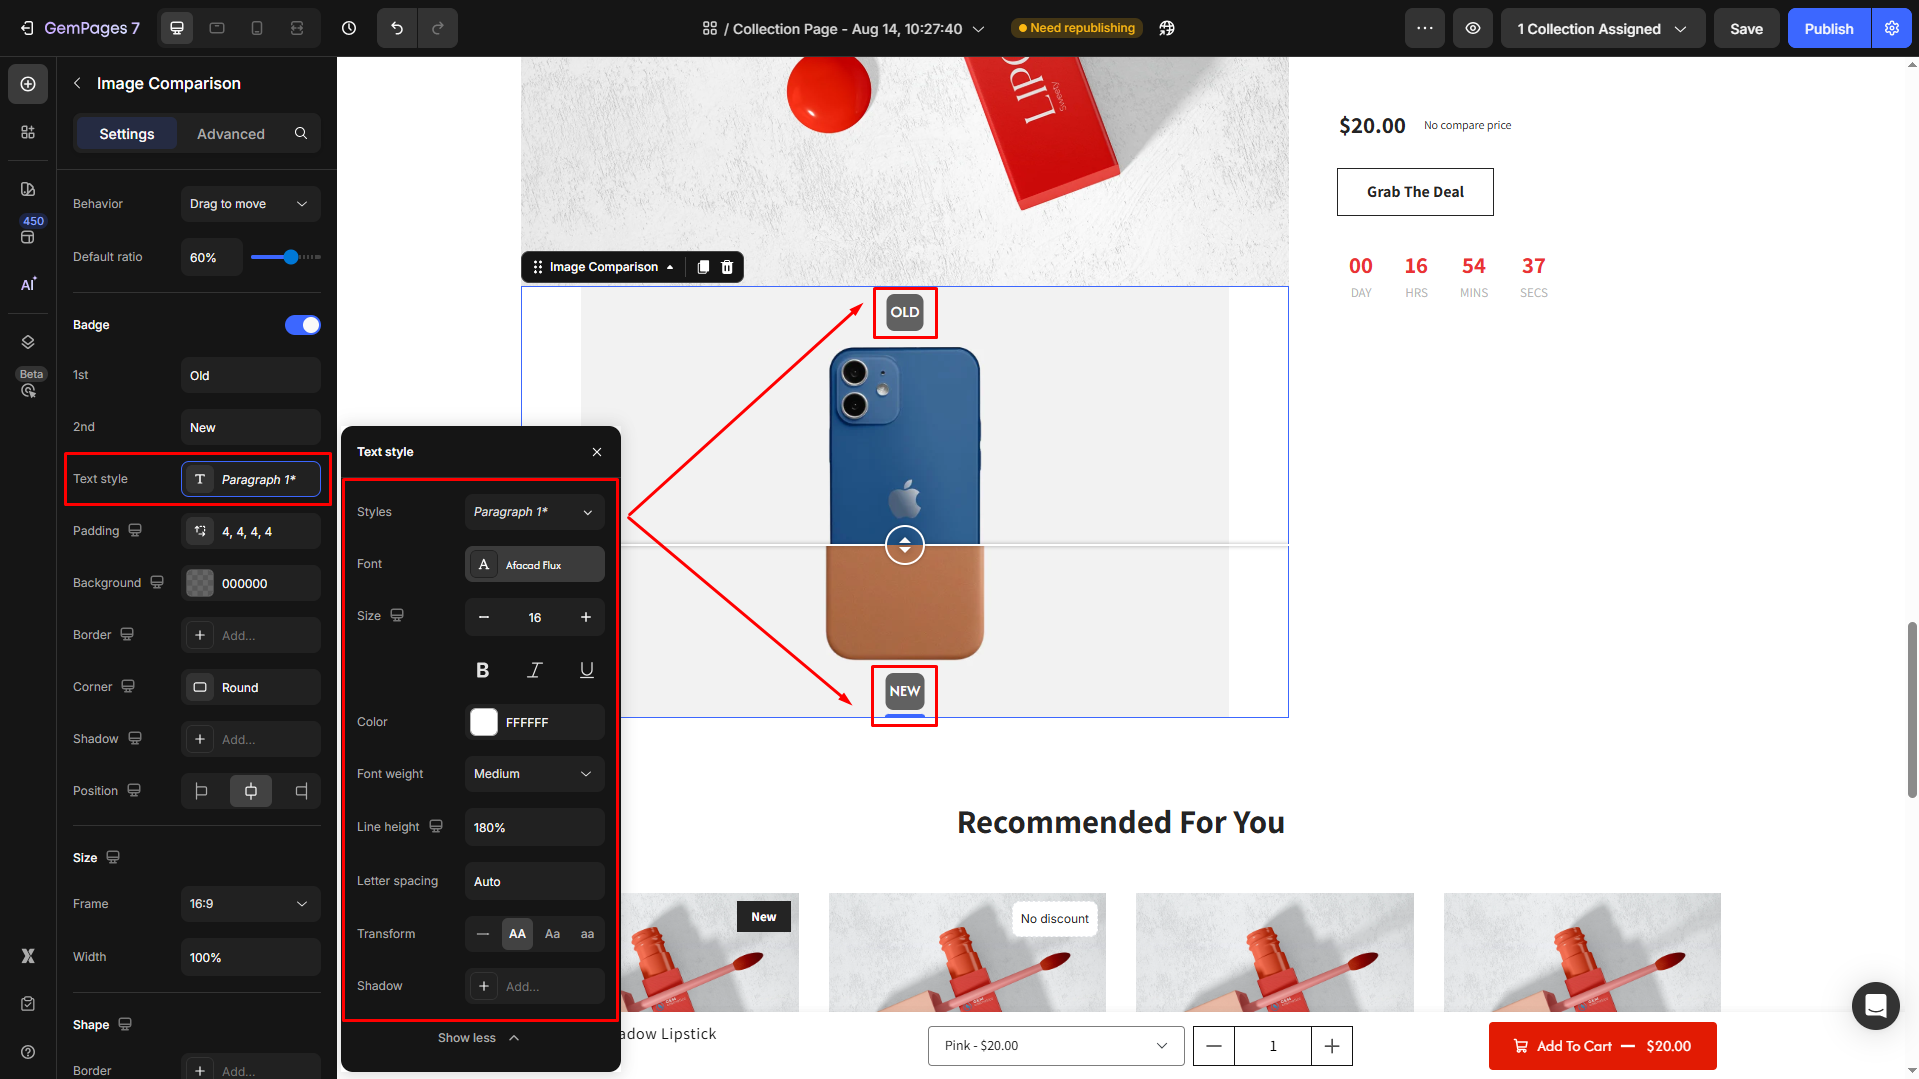Open the Behavior dropdown showing Drag to move
This screenshot has height=1079, width=1919.
(250, 204)
